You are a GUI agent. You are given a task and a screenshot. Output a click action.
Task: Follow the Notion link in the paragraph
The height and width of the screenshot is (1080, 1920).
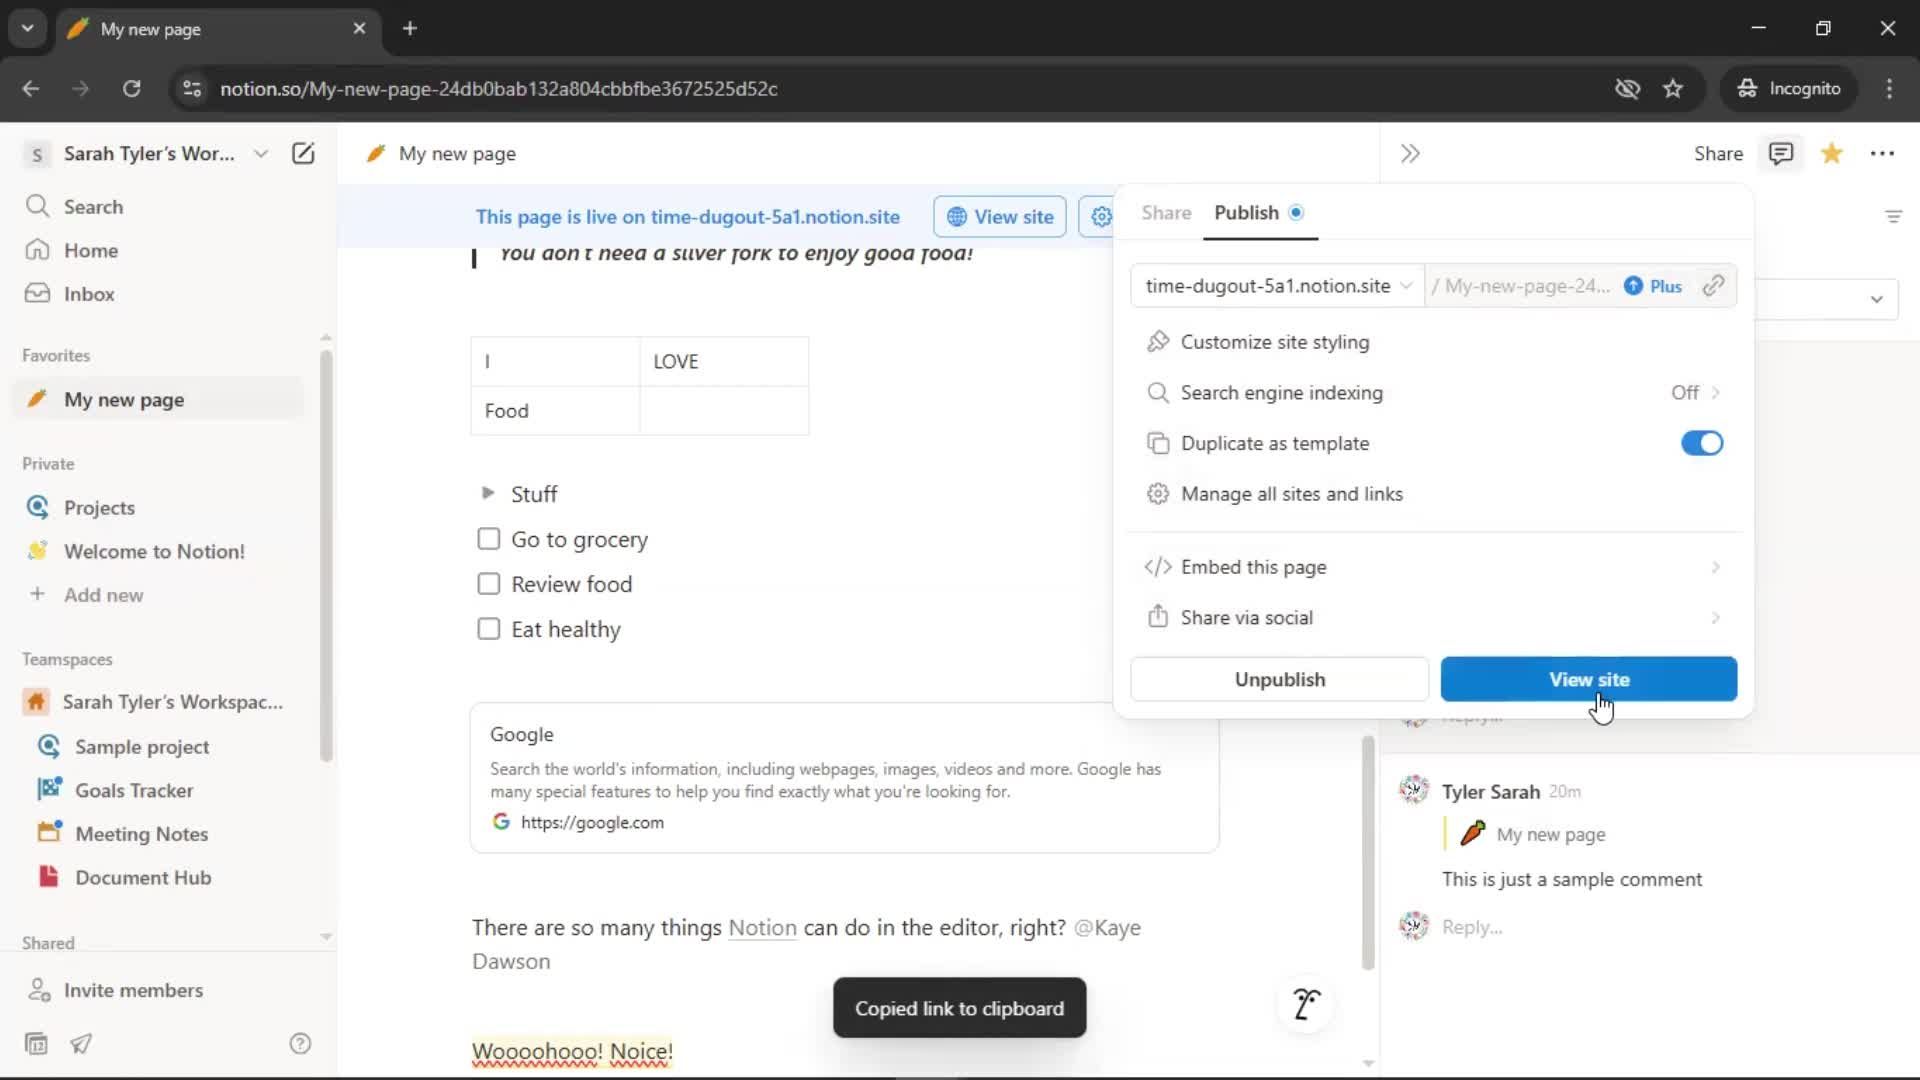click(x=762, y=927)
